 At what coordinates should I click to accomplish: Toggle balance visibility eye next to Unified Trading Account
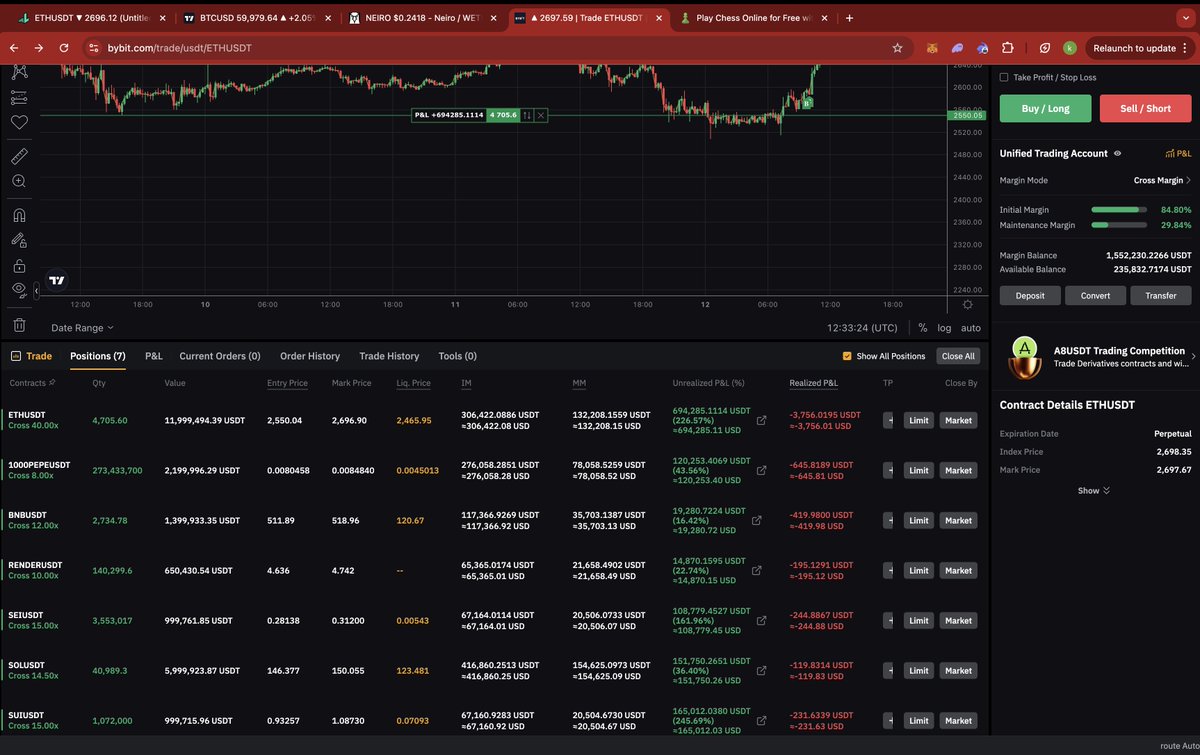coord(1118,154)
